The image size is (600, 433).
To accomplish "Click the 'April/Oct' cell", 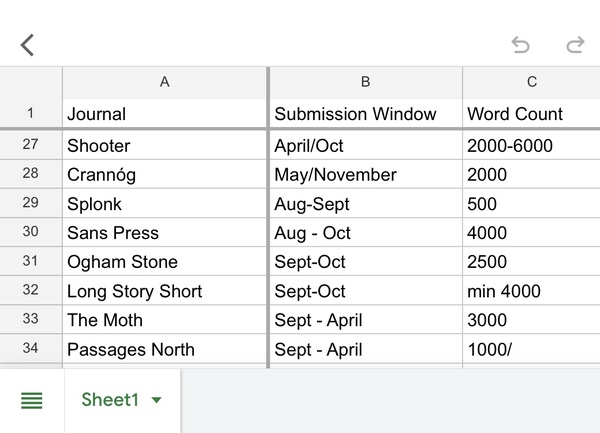I will (366, 145).
